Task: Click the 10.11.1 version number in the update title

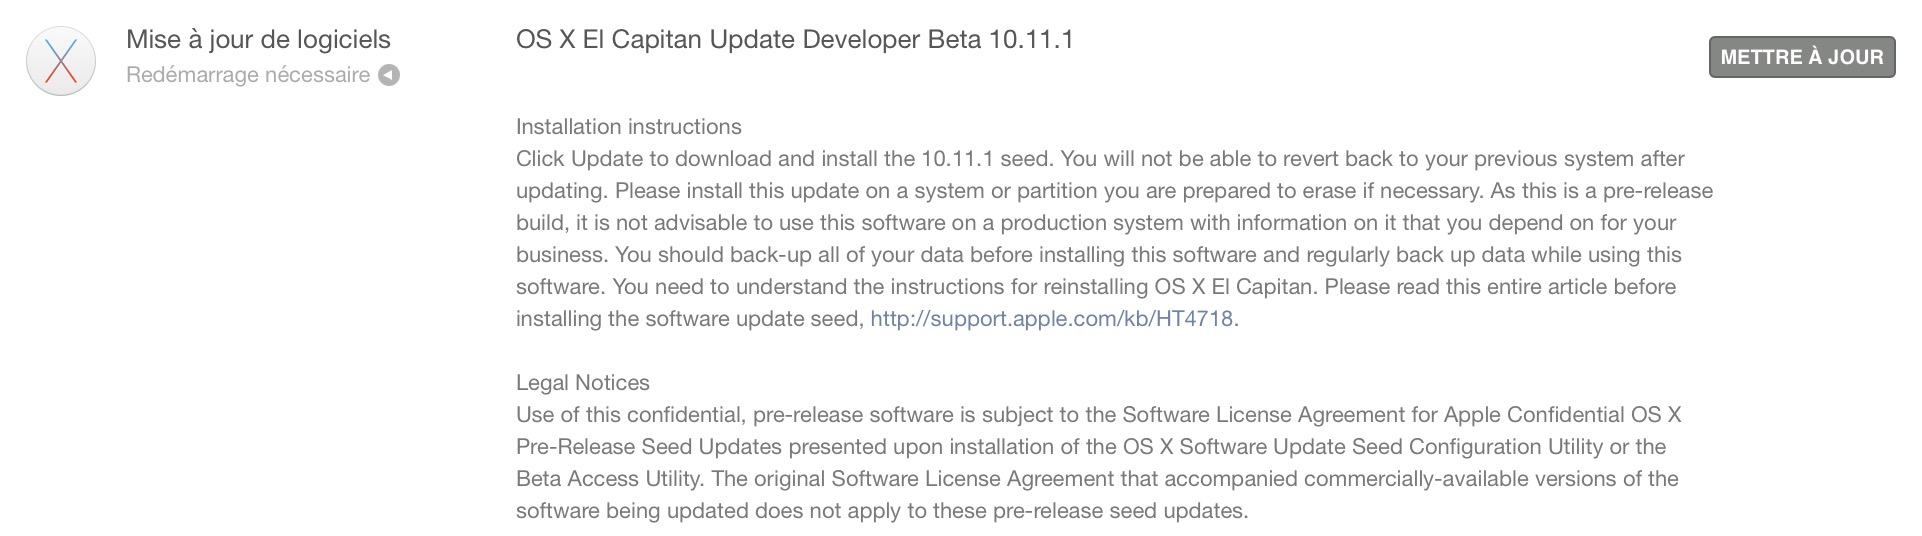Action: (1031, 40)
